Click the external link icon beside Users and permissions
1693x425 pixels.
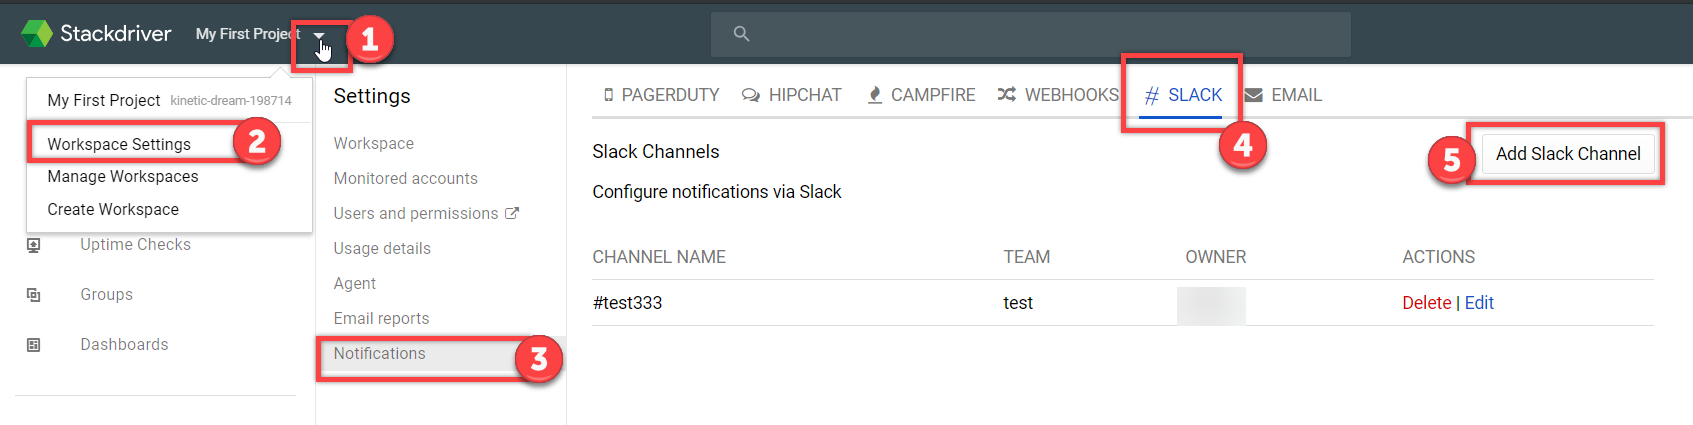[512, 213]
